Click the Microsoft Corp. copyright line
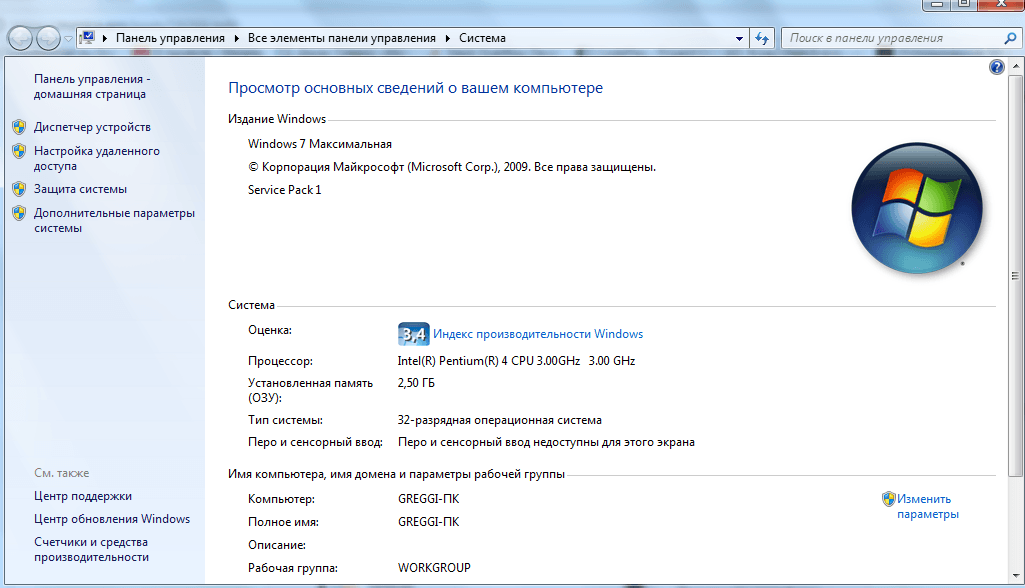 (x=452, y=167)
